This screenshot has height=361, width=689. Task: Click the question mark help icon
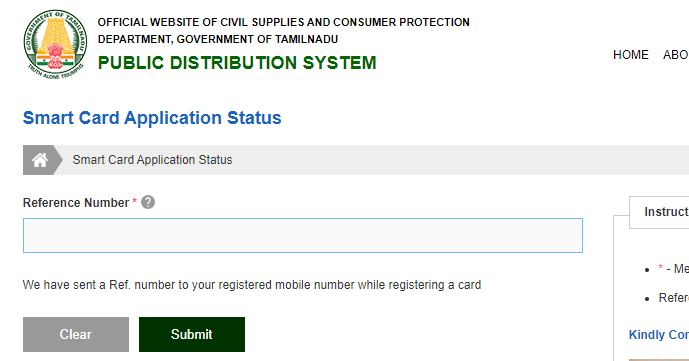coord(148,202)
